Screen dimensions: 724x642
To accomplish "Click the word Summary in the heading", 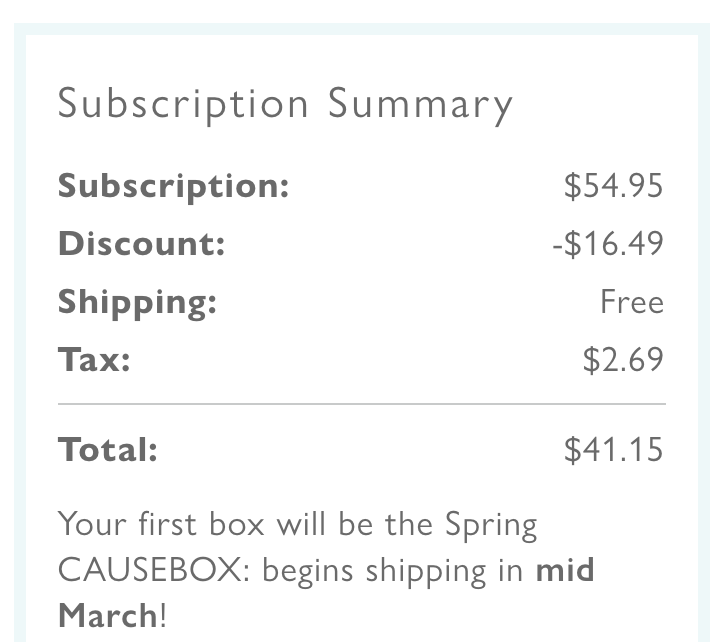I will point(420,106).
